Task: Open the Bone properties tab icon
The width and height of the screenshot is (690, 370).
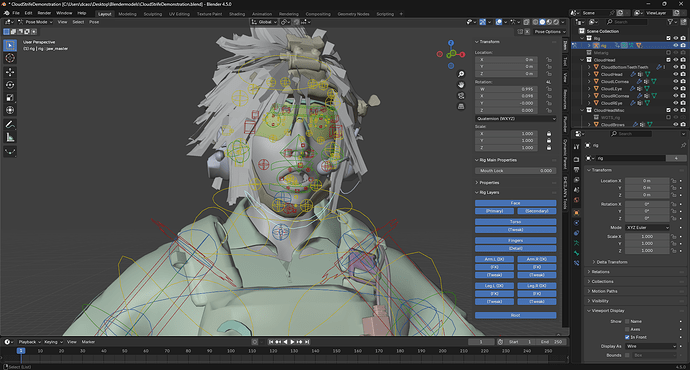Action: click(576, 253)
